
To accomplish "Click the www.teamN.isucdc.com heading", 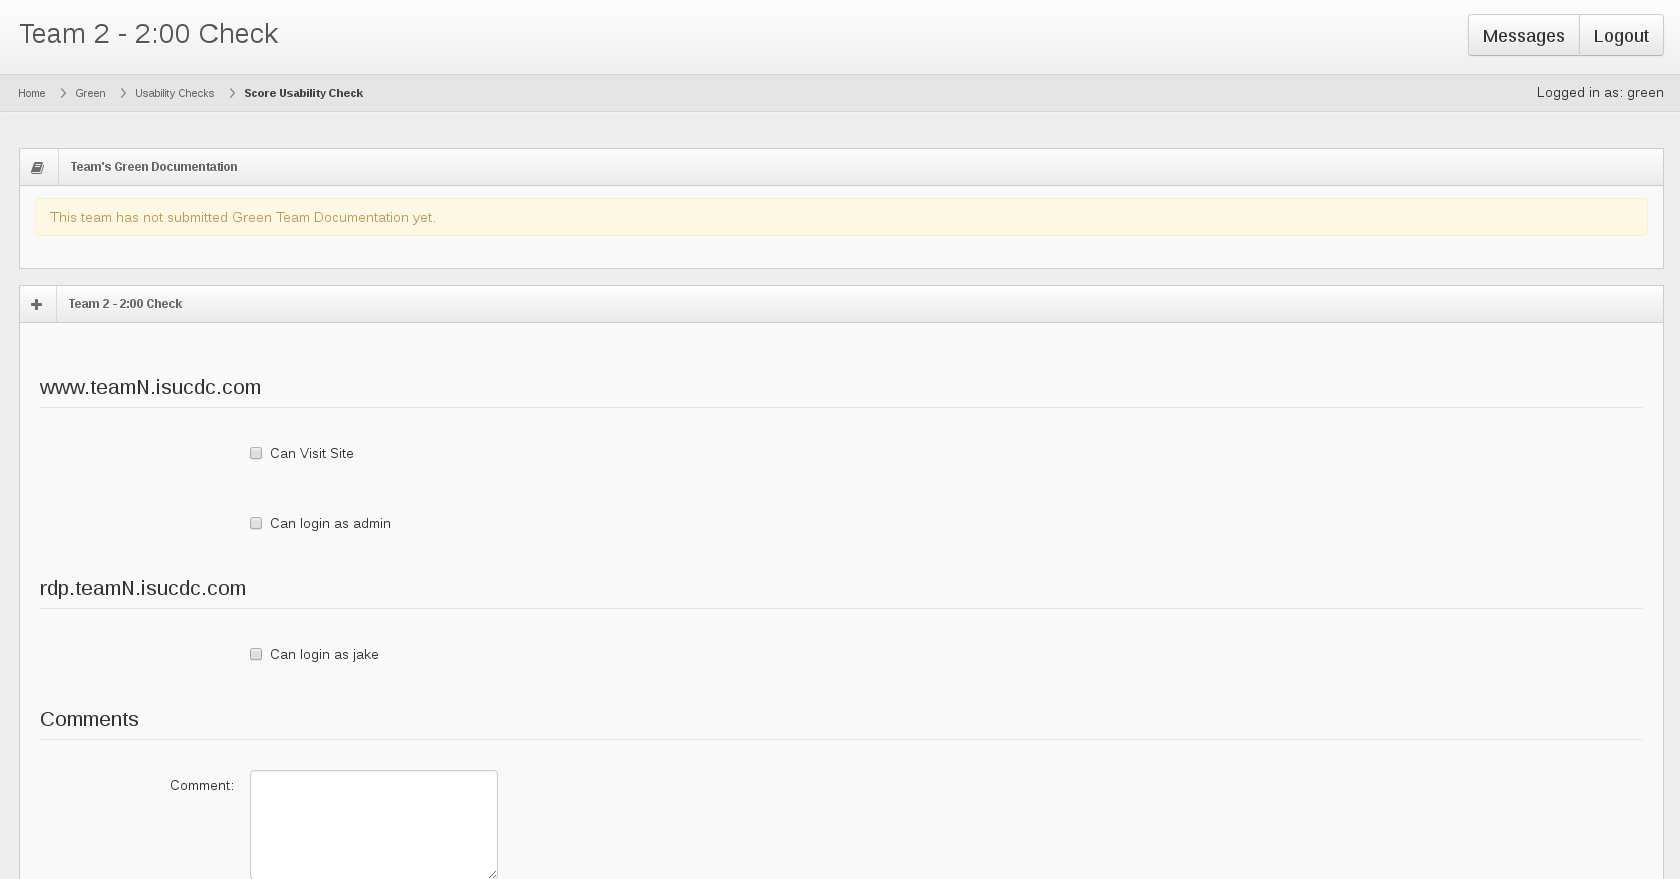I will click(x=150, y=387).
